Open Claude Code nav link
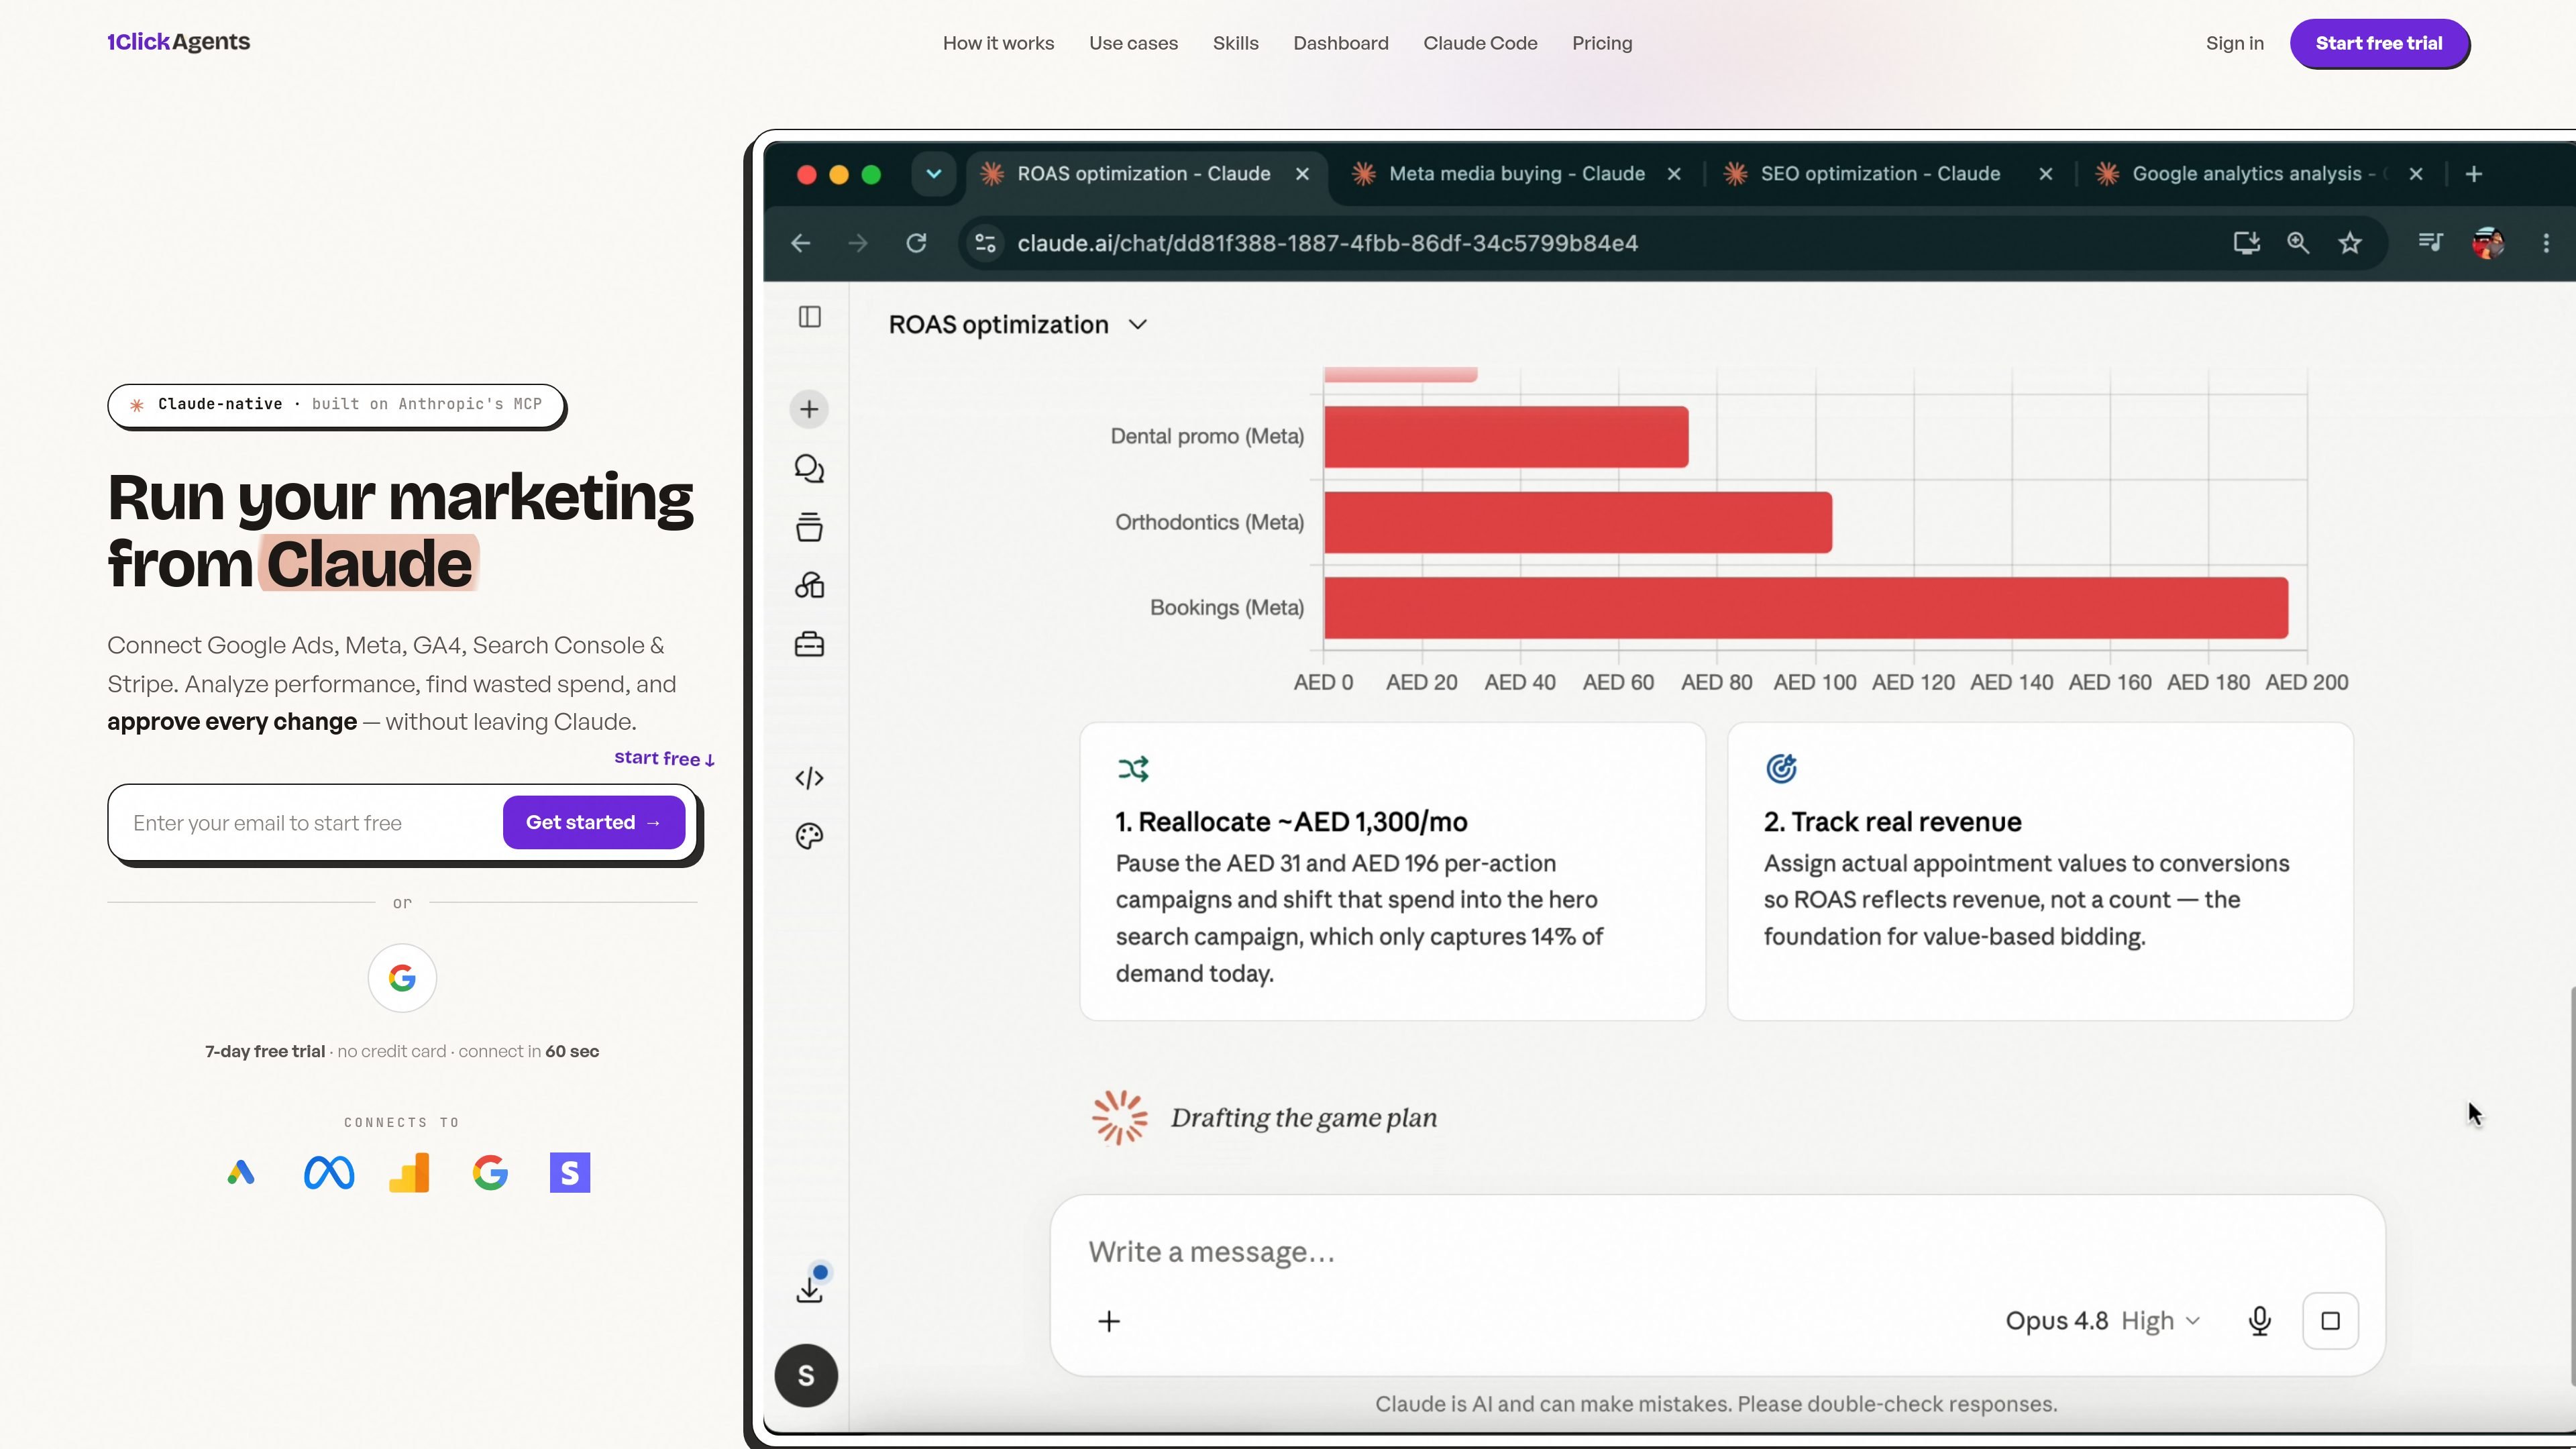 click(1480, 43)
